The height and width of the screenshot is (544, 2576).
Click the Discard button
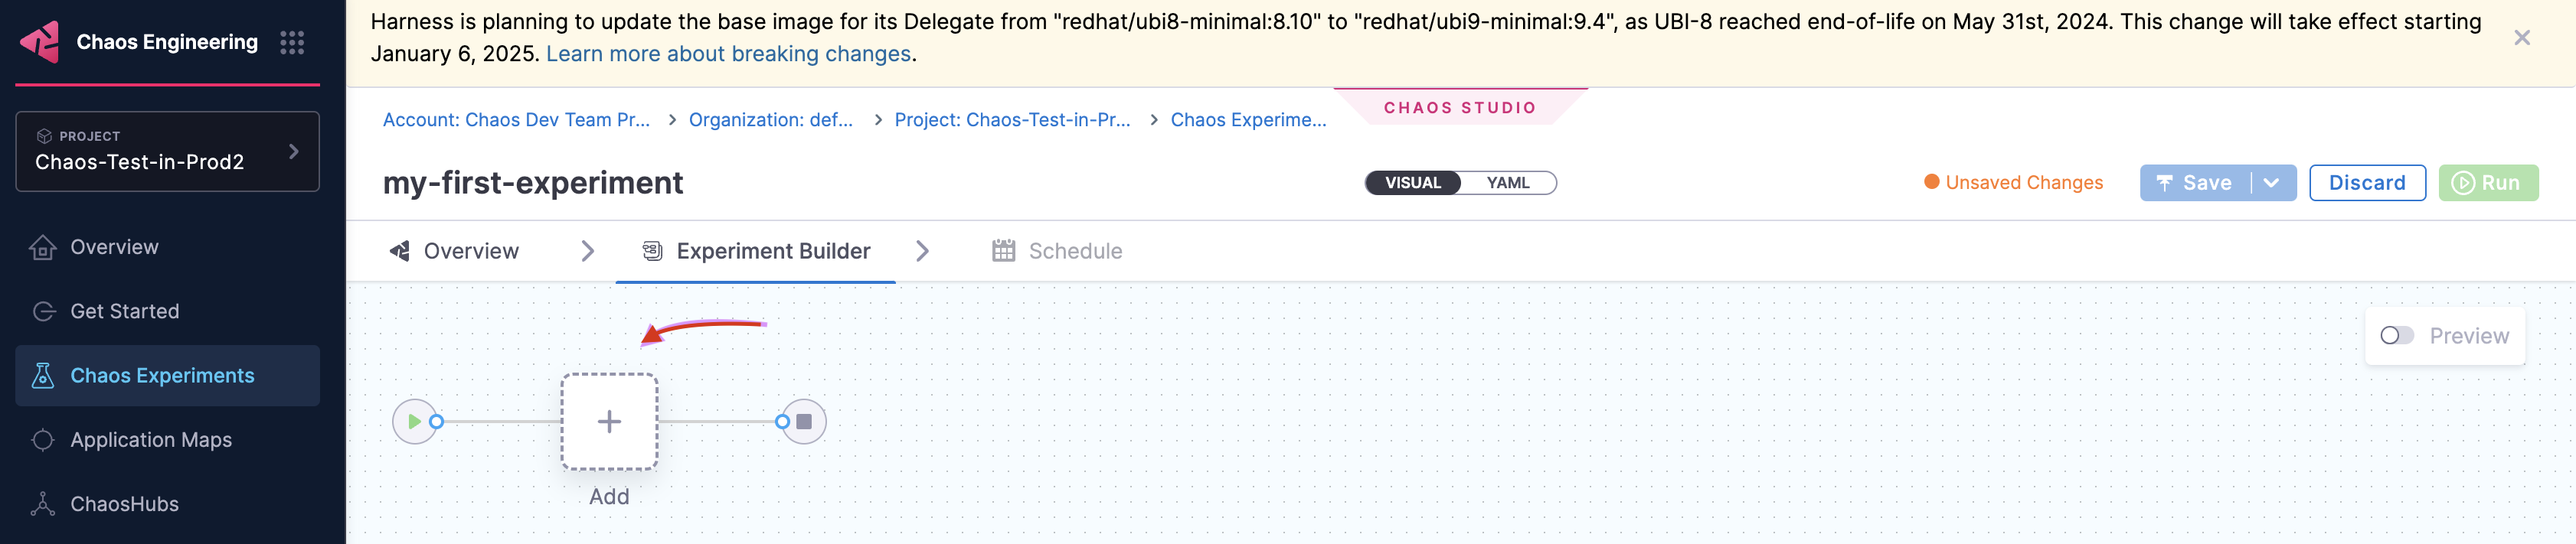click(x=2367, y=183)
